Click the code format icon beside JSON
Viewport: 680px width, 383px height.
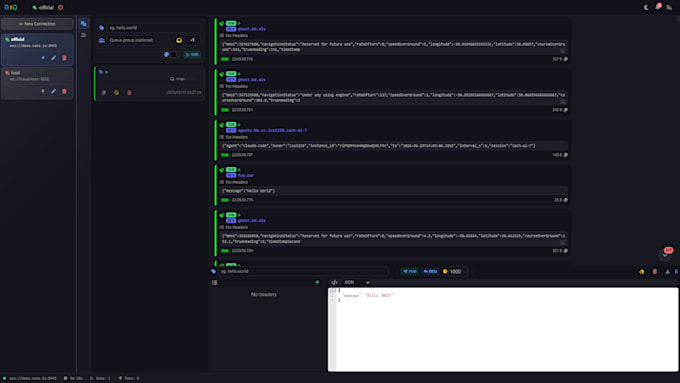pyautogui.click(x=334, y=283)
